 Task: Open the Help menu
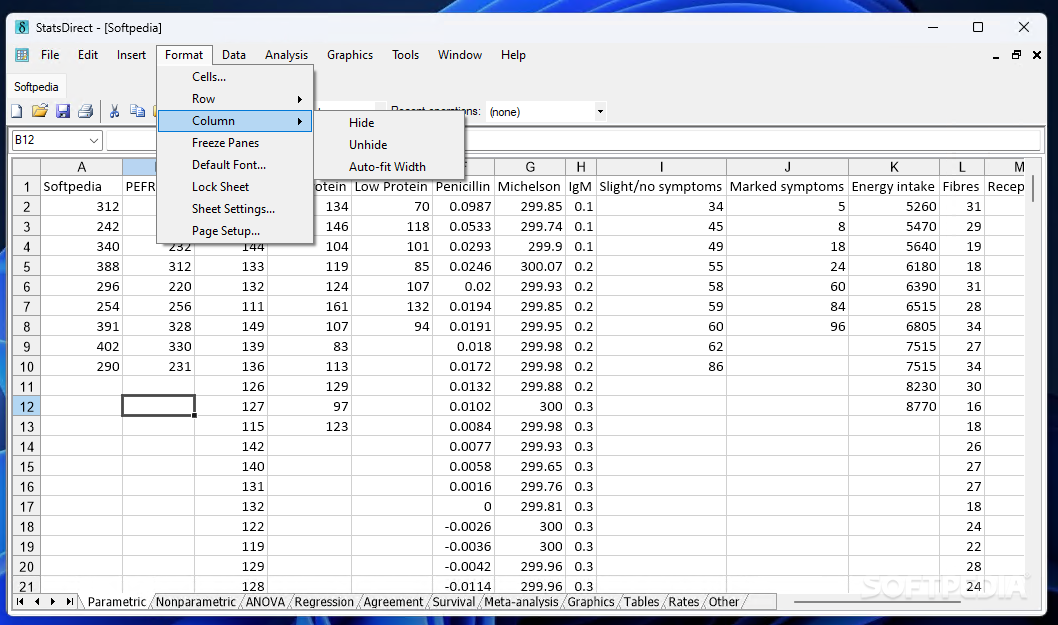coord(513,55)
